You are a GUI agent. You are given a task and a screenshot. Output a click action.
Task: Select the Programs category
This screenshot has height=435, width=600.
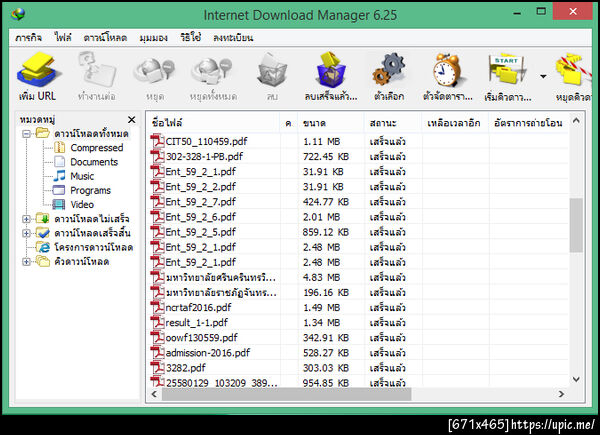point(91,190)
